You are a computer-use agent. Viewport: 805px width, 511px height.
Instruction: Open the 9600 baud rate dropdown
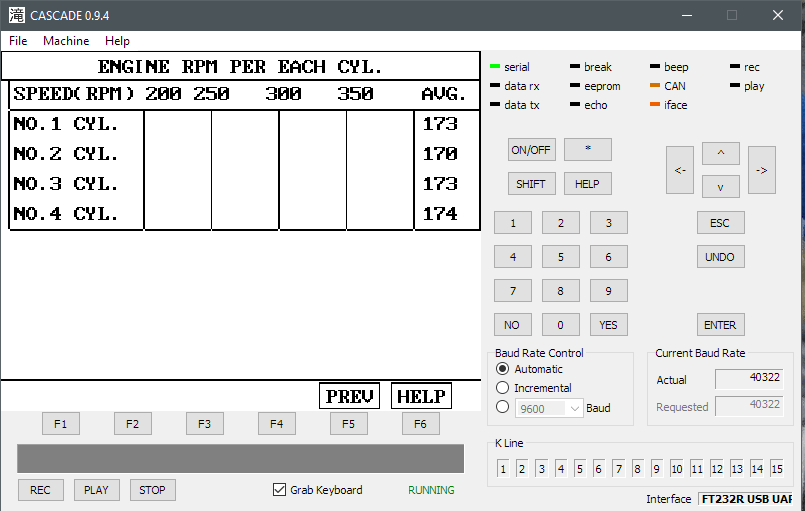click(549, 408)
